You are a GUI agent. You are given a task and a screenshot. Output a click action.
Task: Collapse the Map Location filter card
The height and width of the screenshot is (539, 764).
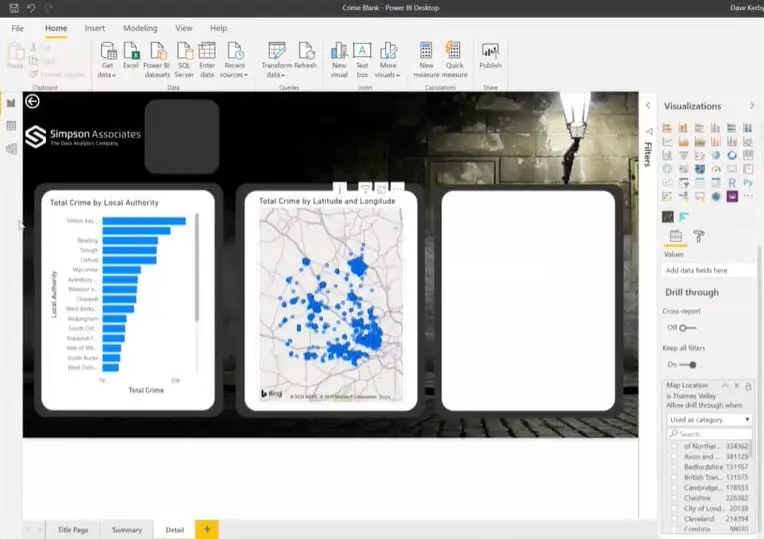[x=725, y=386]
